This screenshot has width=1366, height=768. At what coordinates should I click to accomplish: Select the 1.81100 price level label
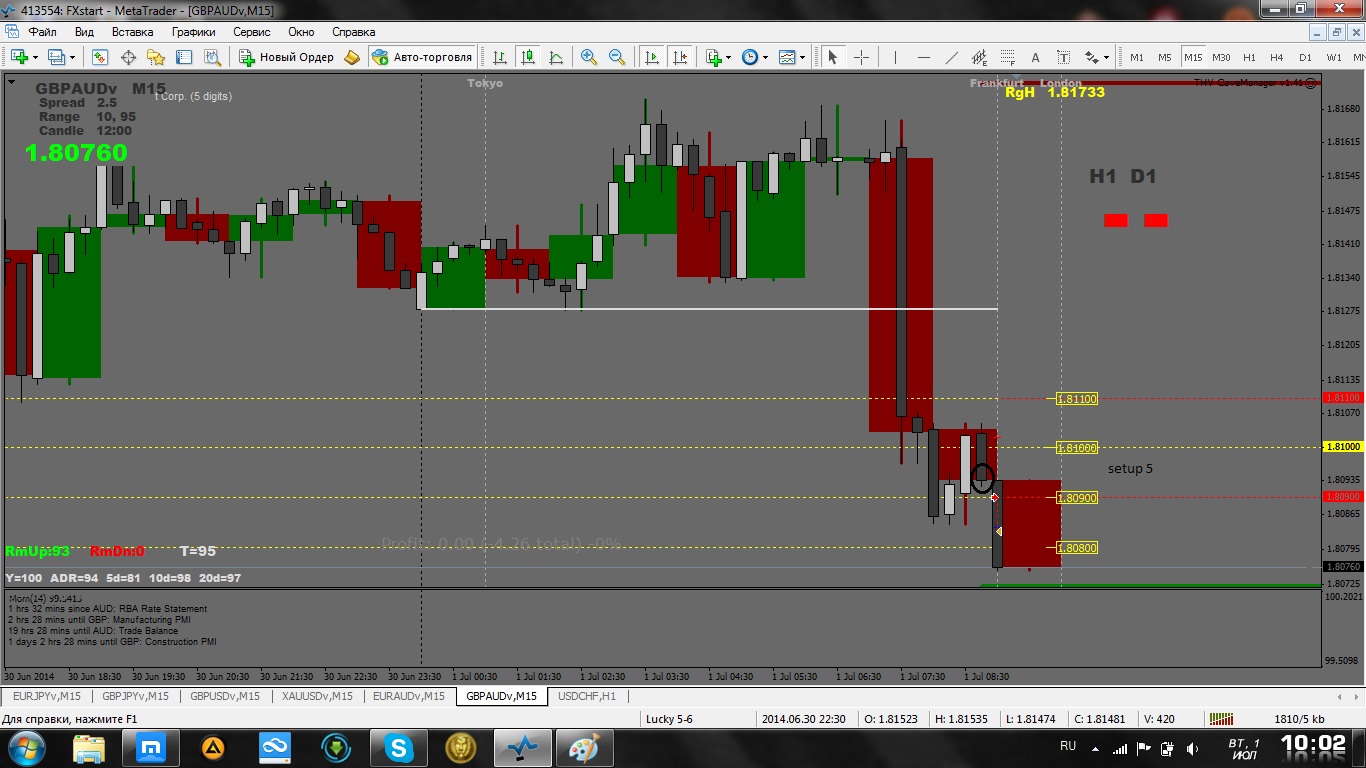click(1077, 399)
